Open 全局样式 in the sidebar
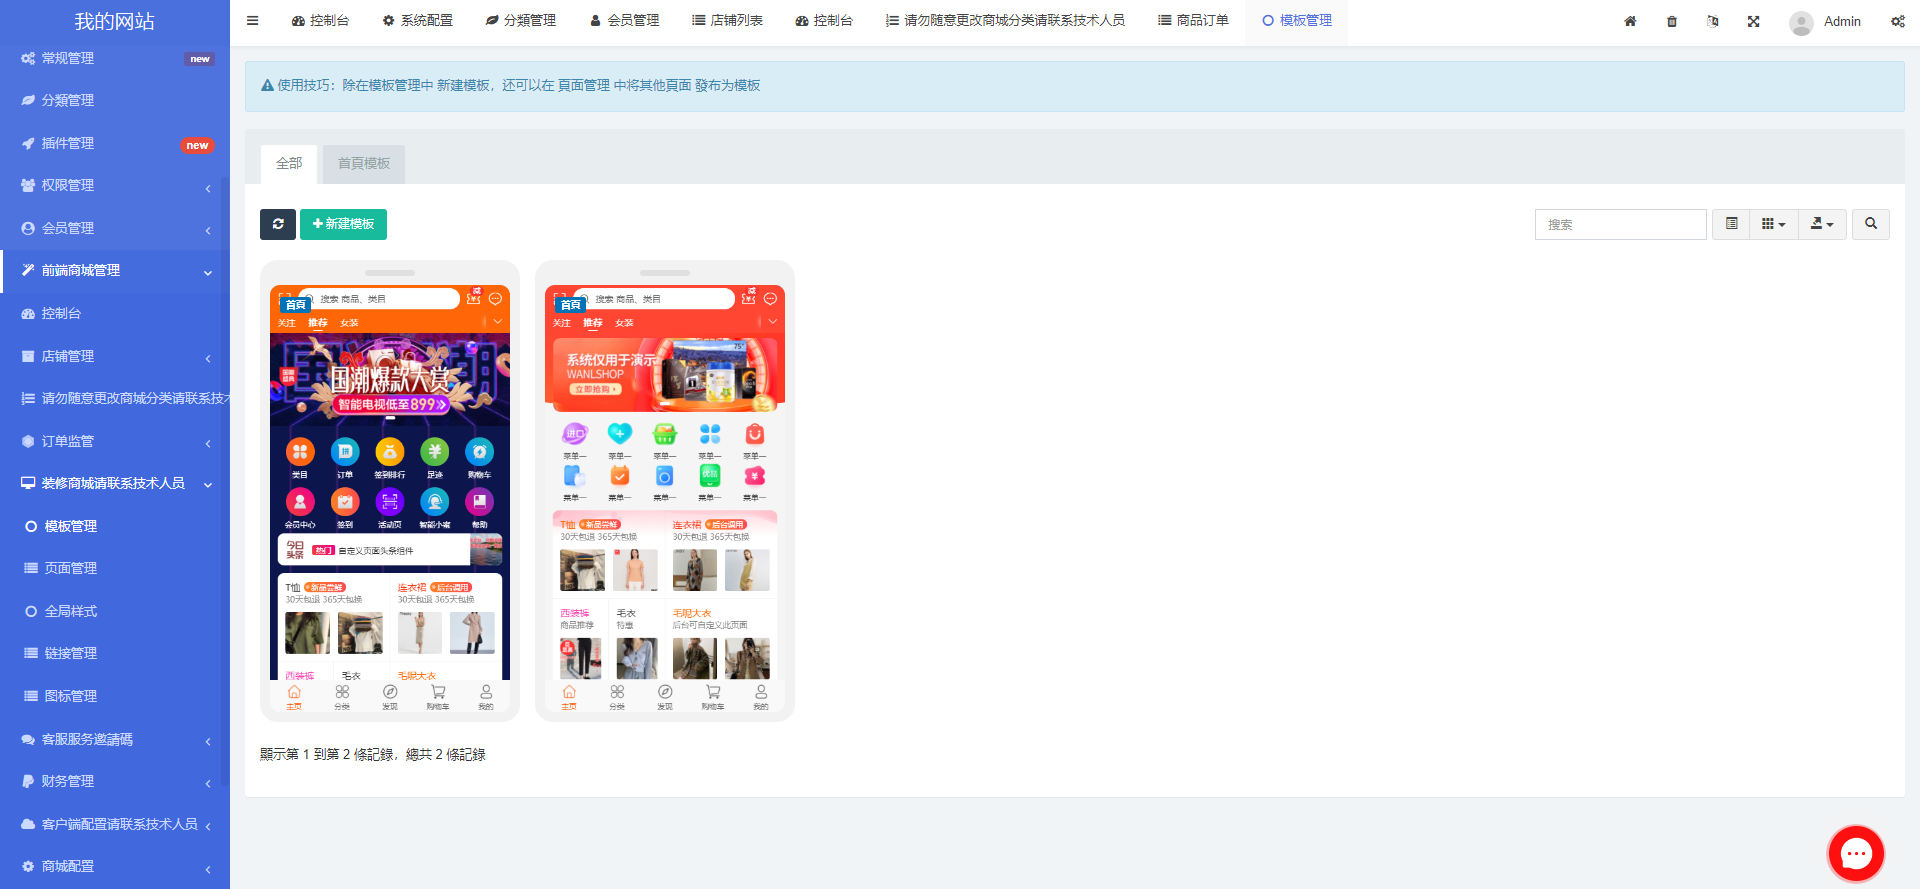Image resolution: width=1920 pixels, height=889 pixels. [x=115, y=611]
